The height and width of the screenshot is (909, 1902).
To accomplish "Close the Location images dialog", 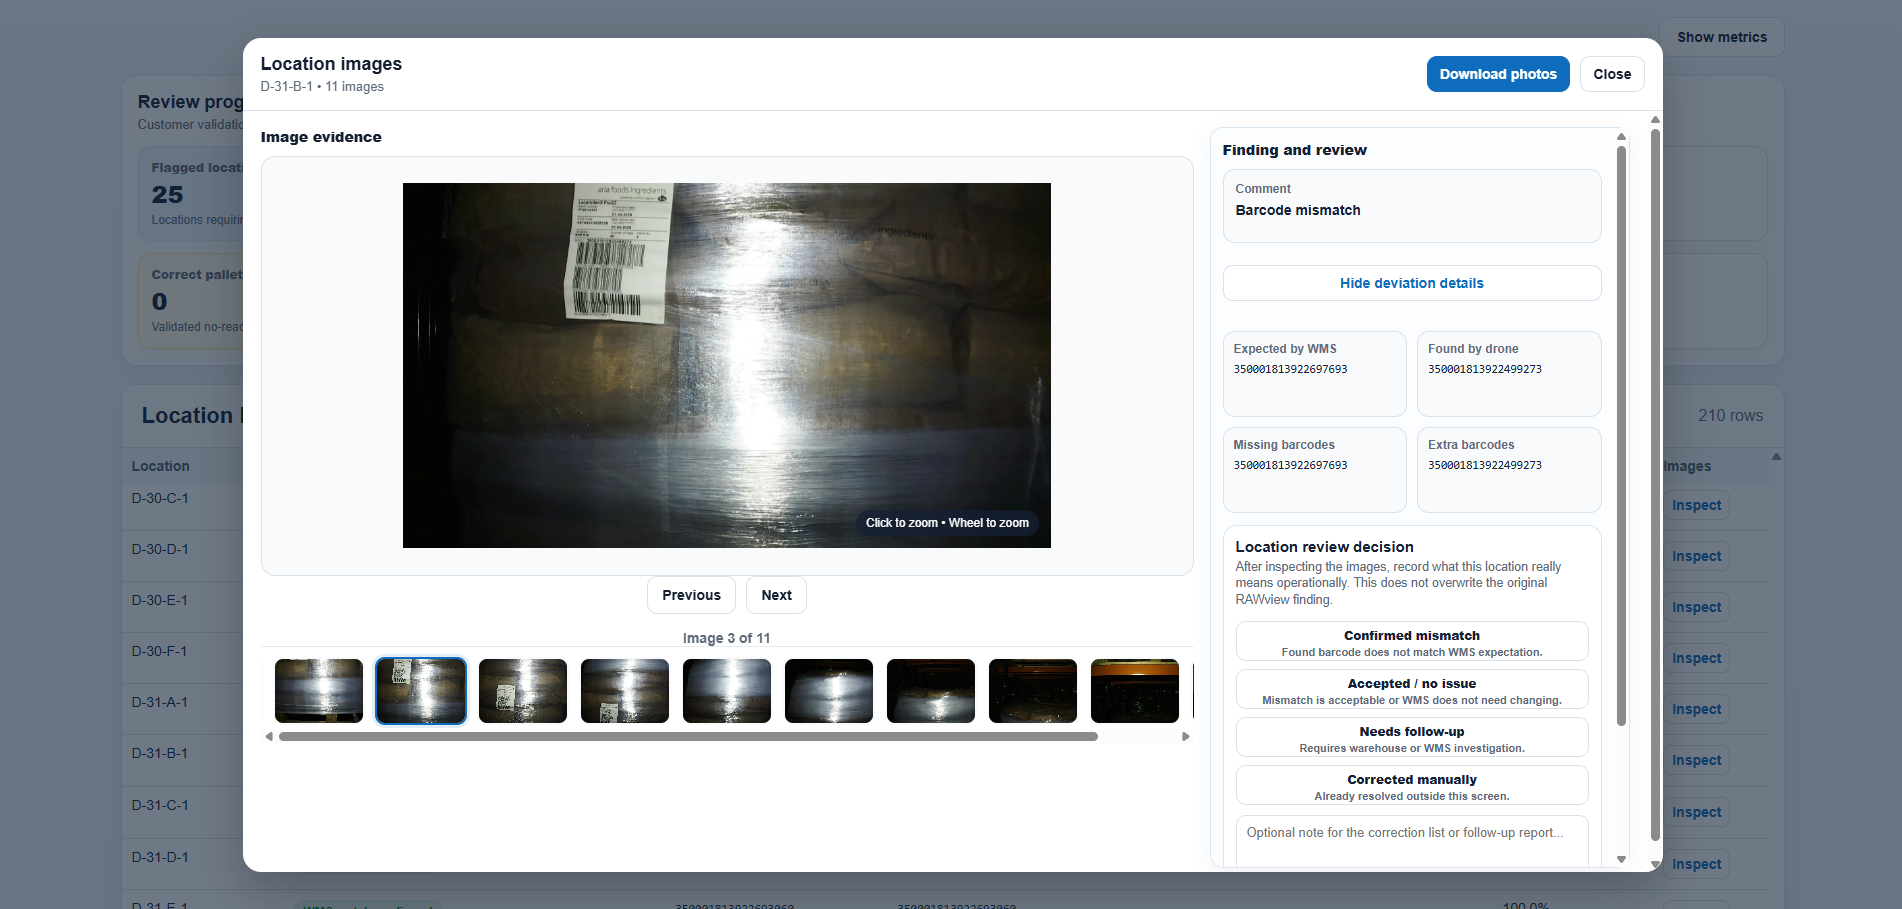I will tap(1612, 74).
